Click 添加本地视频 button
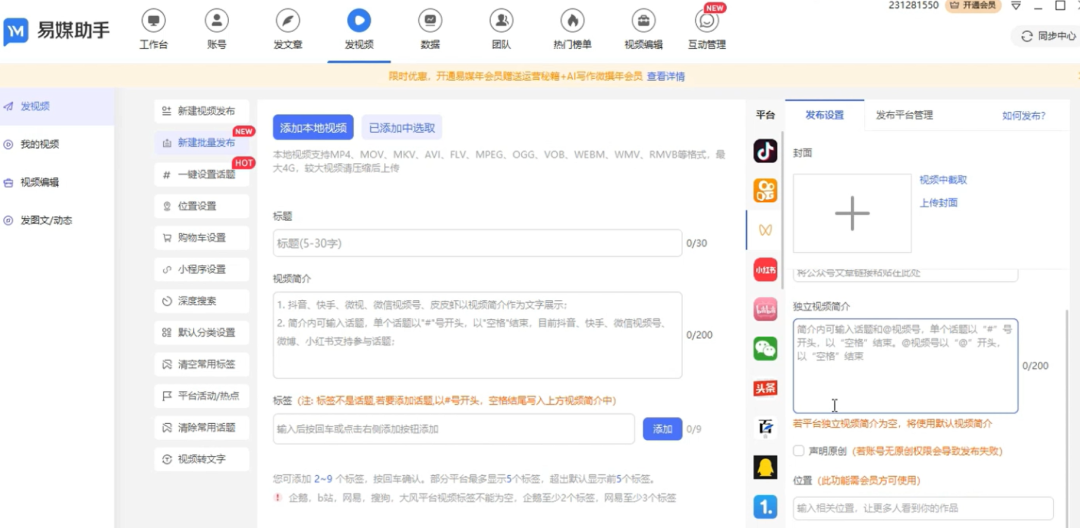The width and height of the screenshot is (1080, 528). pos(313,127)
